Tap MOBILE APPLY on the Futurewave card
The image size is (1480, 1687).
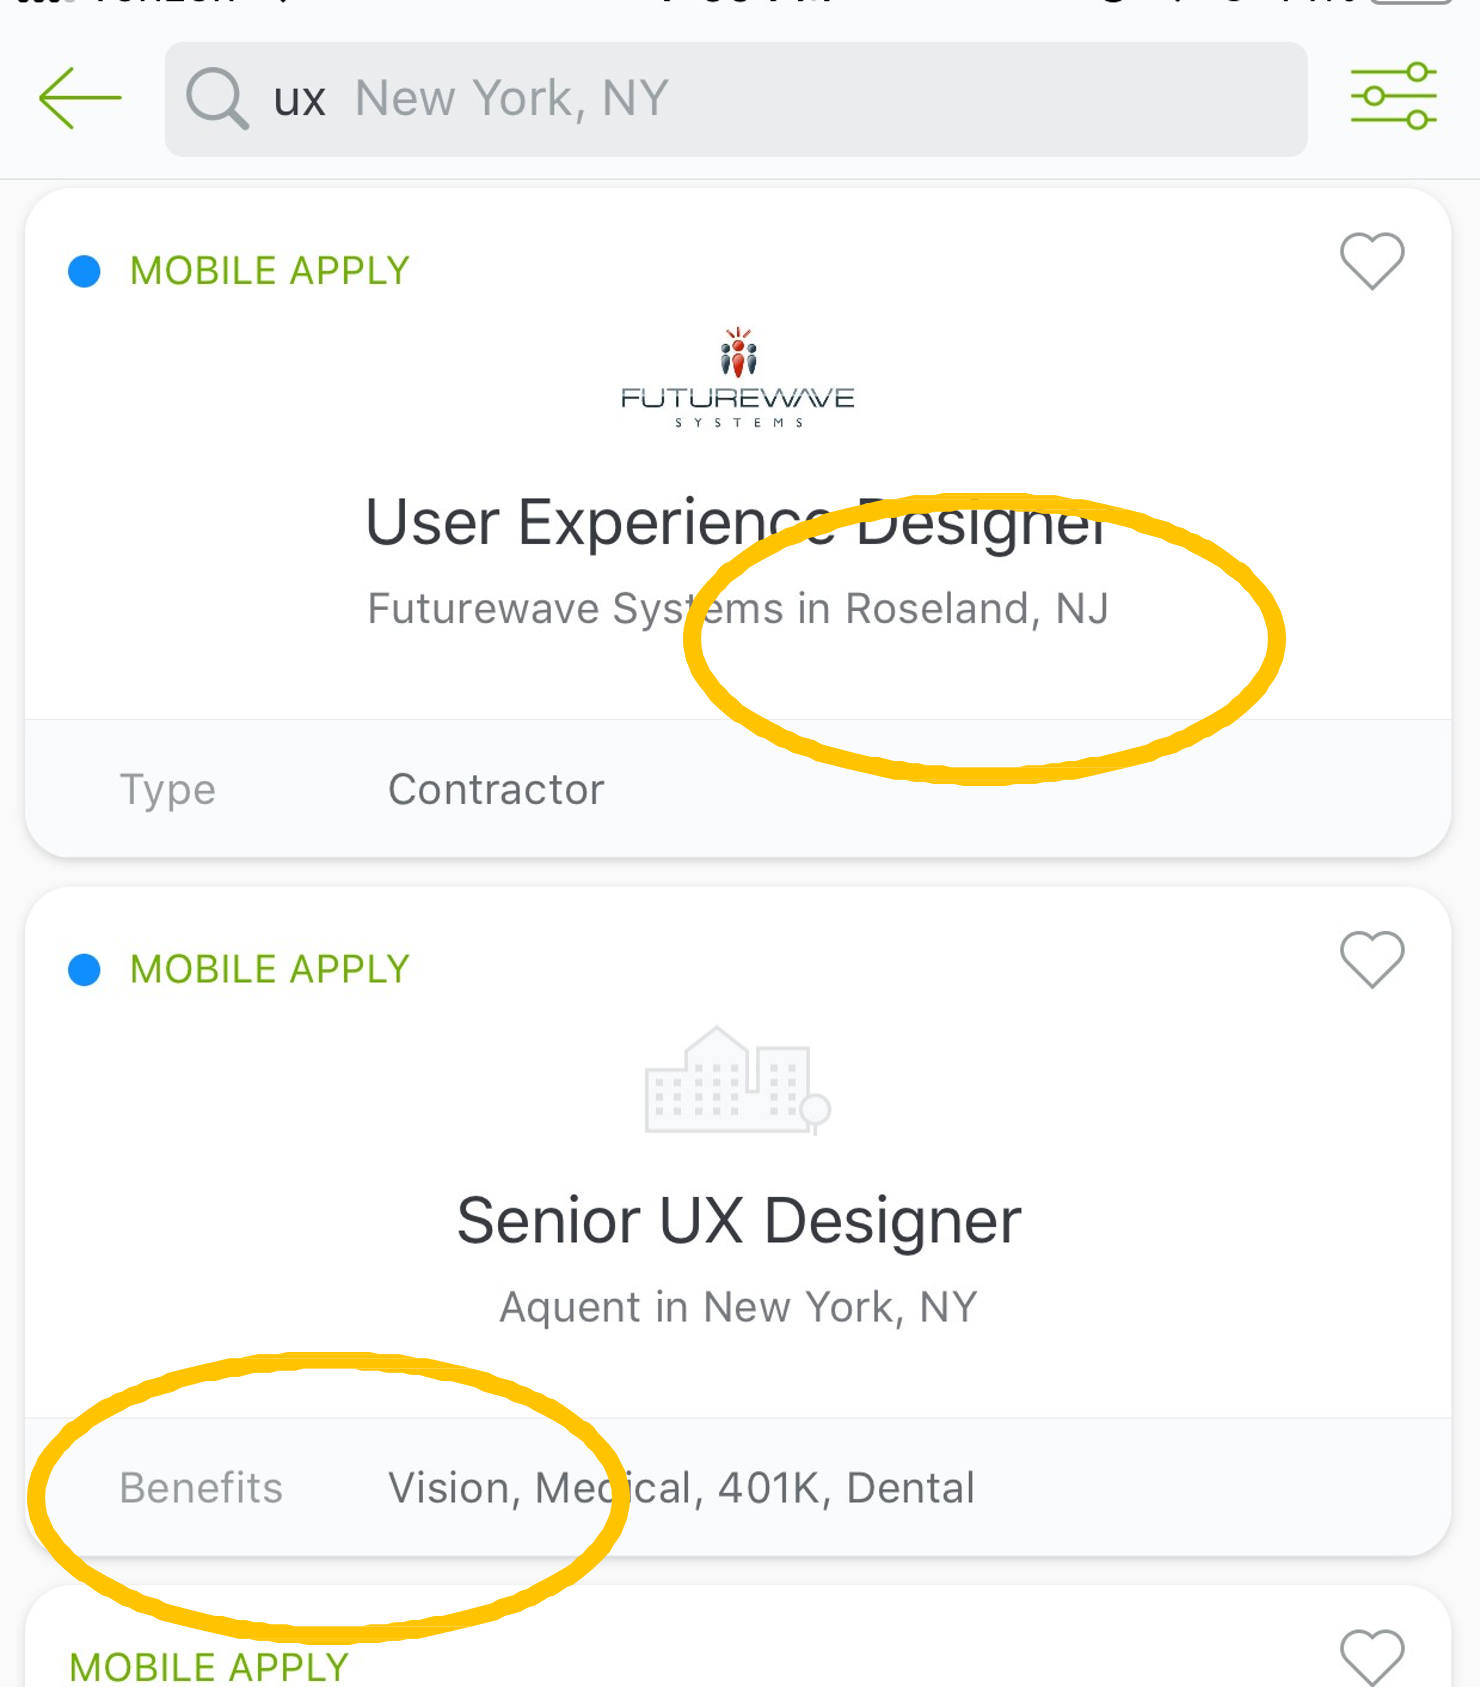270,271
